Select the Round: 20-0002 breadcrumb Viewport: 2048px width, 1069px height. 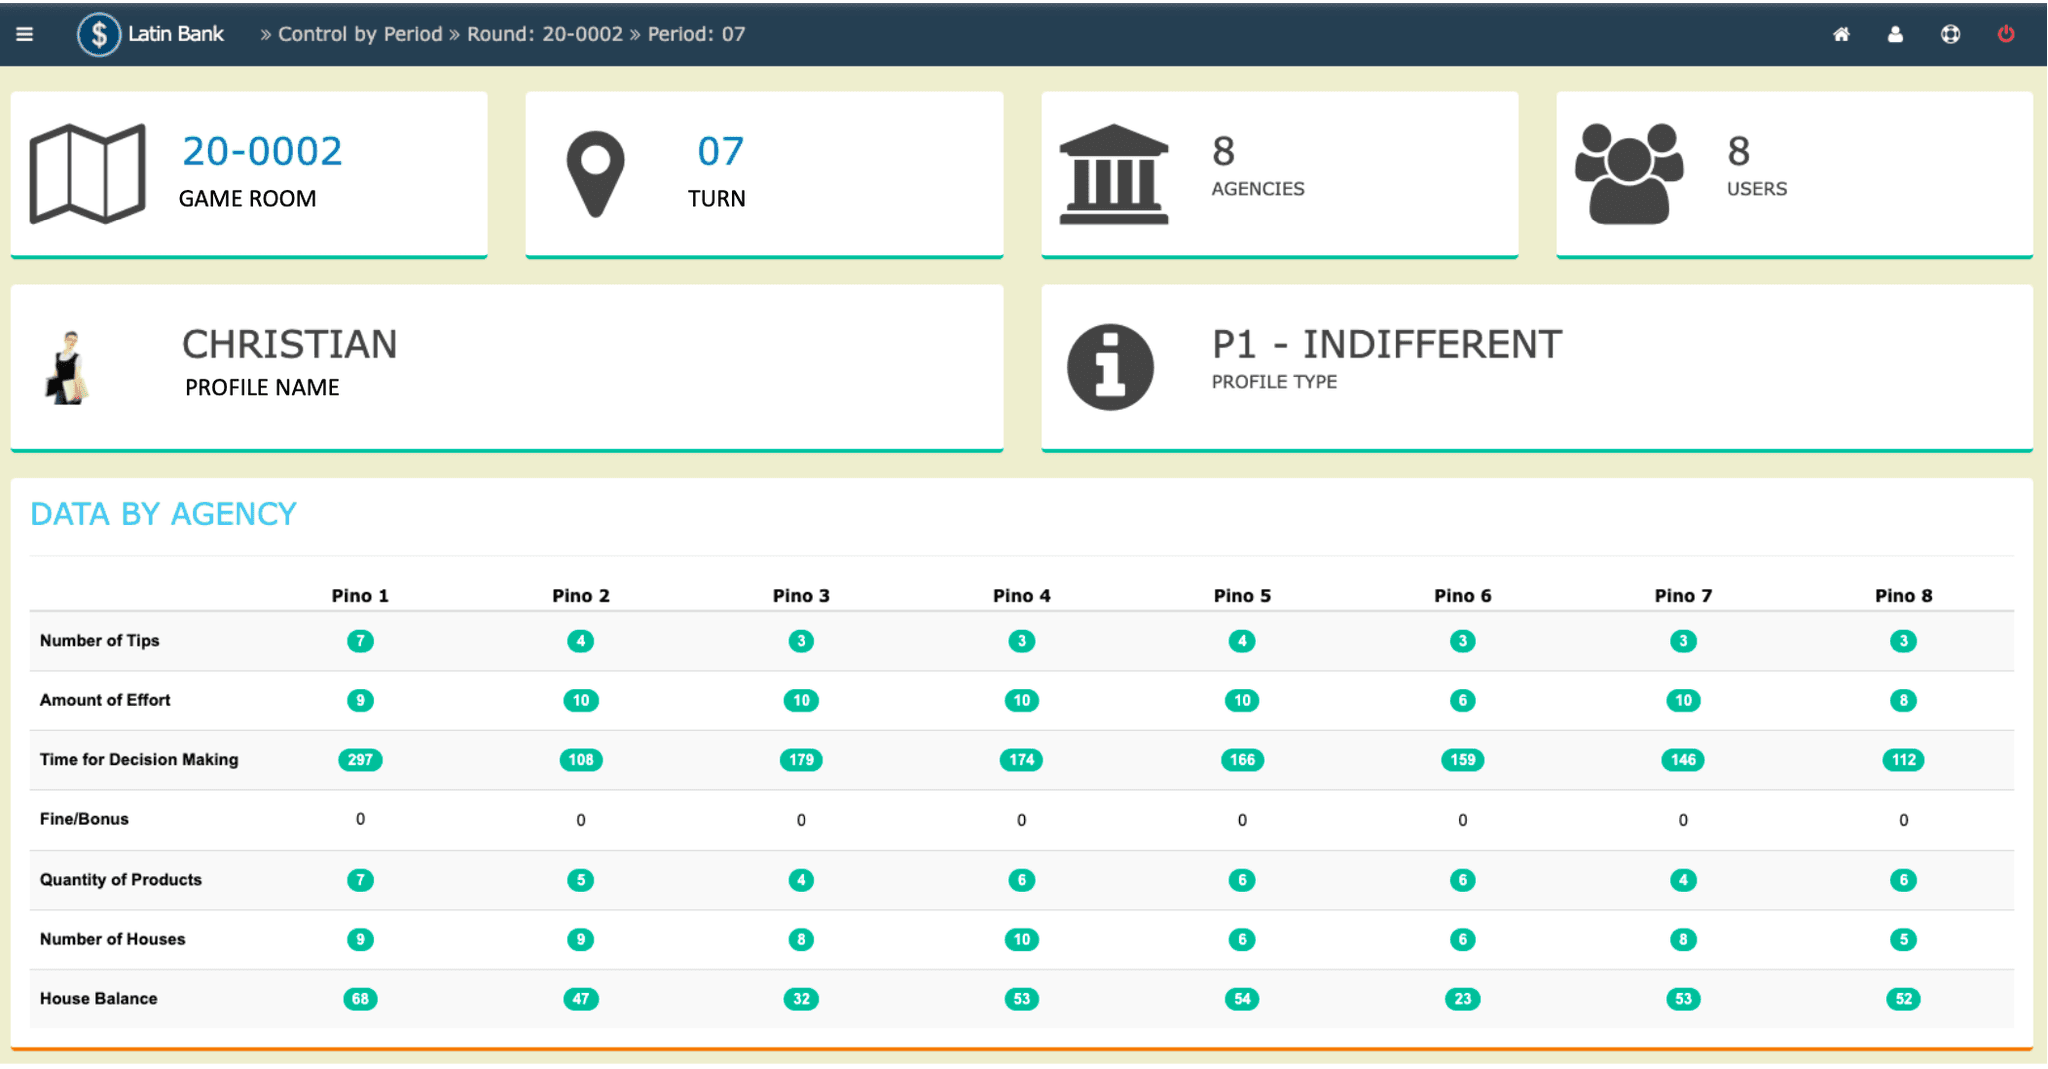(544, 34)
